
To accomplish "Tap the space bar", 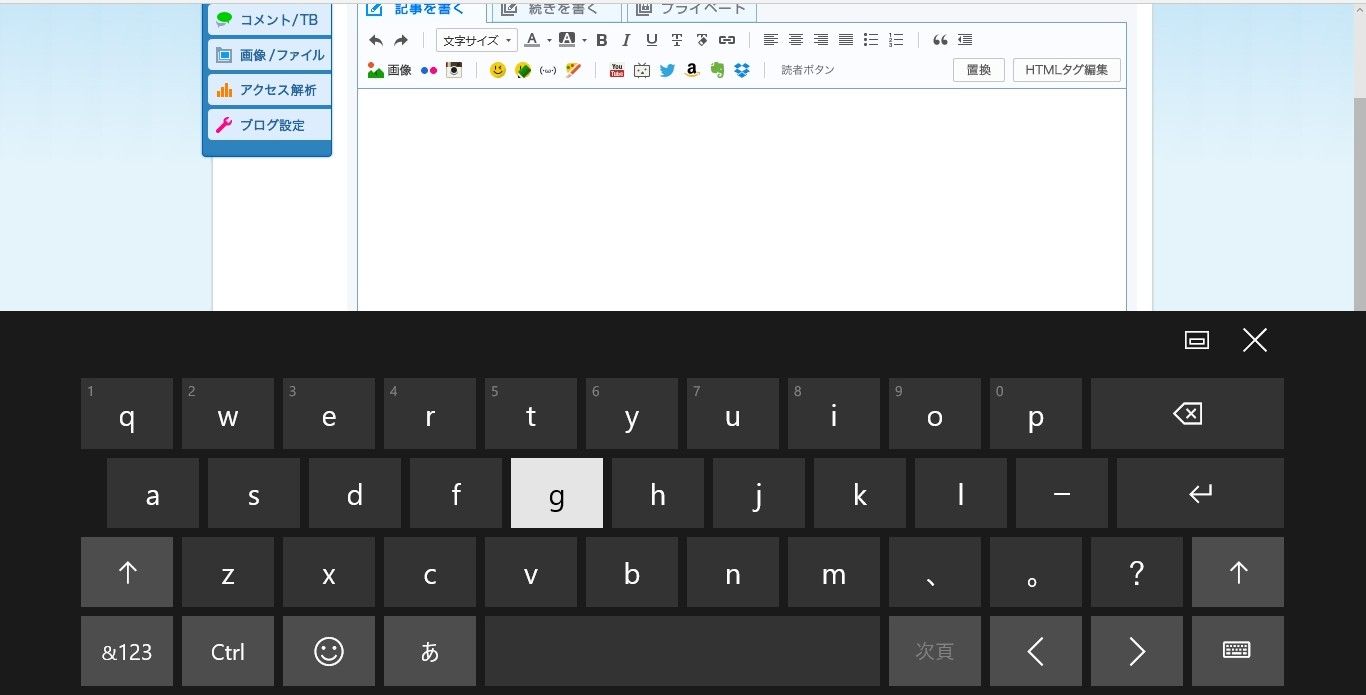I will (x=682, y=651).
